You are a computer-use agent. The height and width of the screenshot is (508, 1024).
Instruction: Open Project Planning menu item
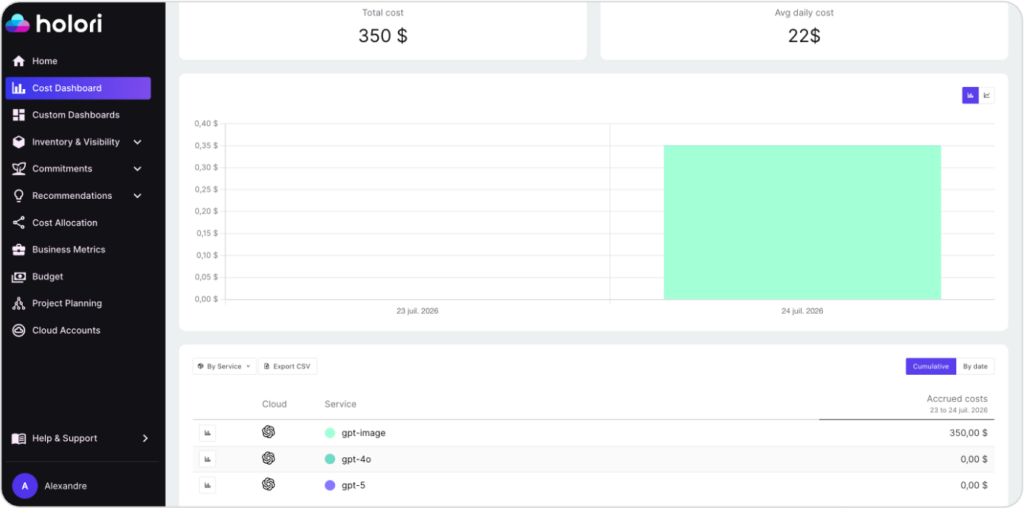[78, 304]
